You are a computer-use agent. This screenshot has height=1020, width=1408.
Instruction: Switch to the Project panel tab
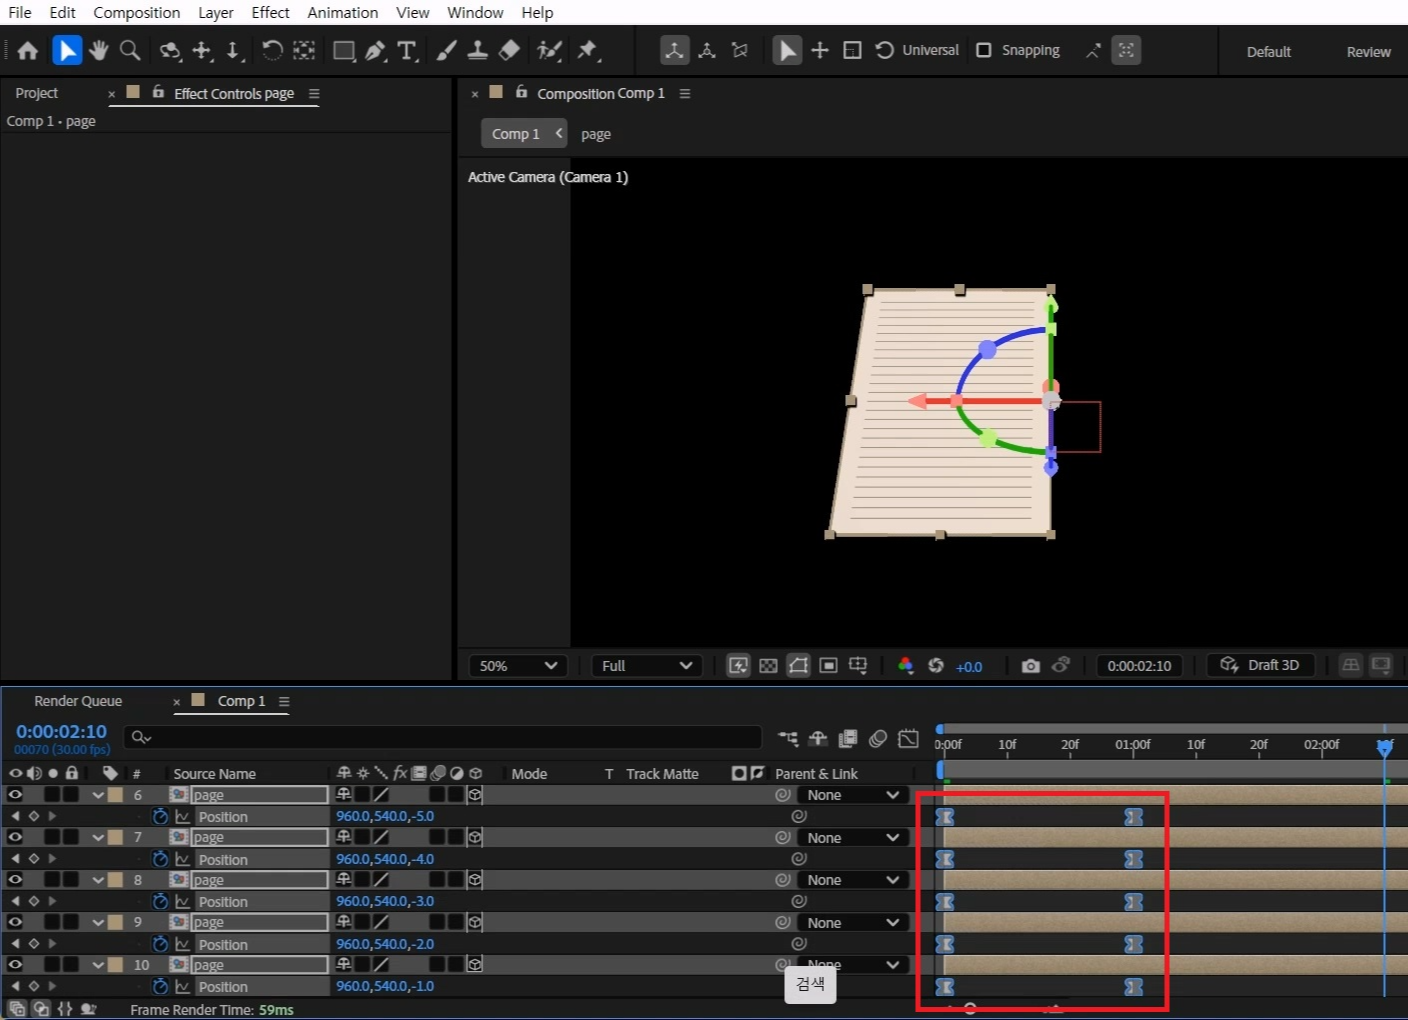tap(37, 93)
